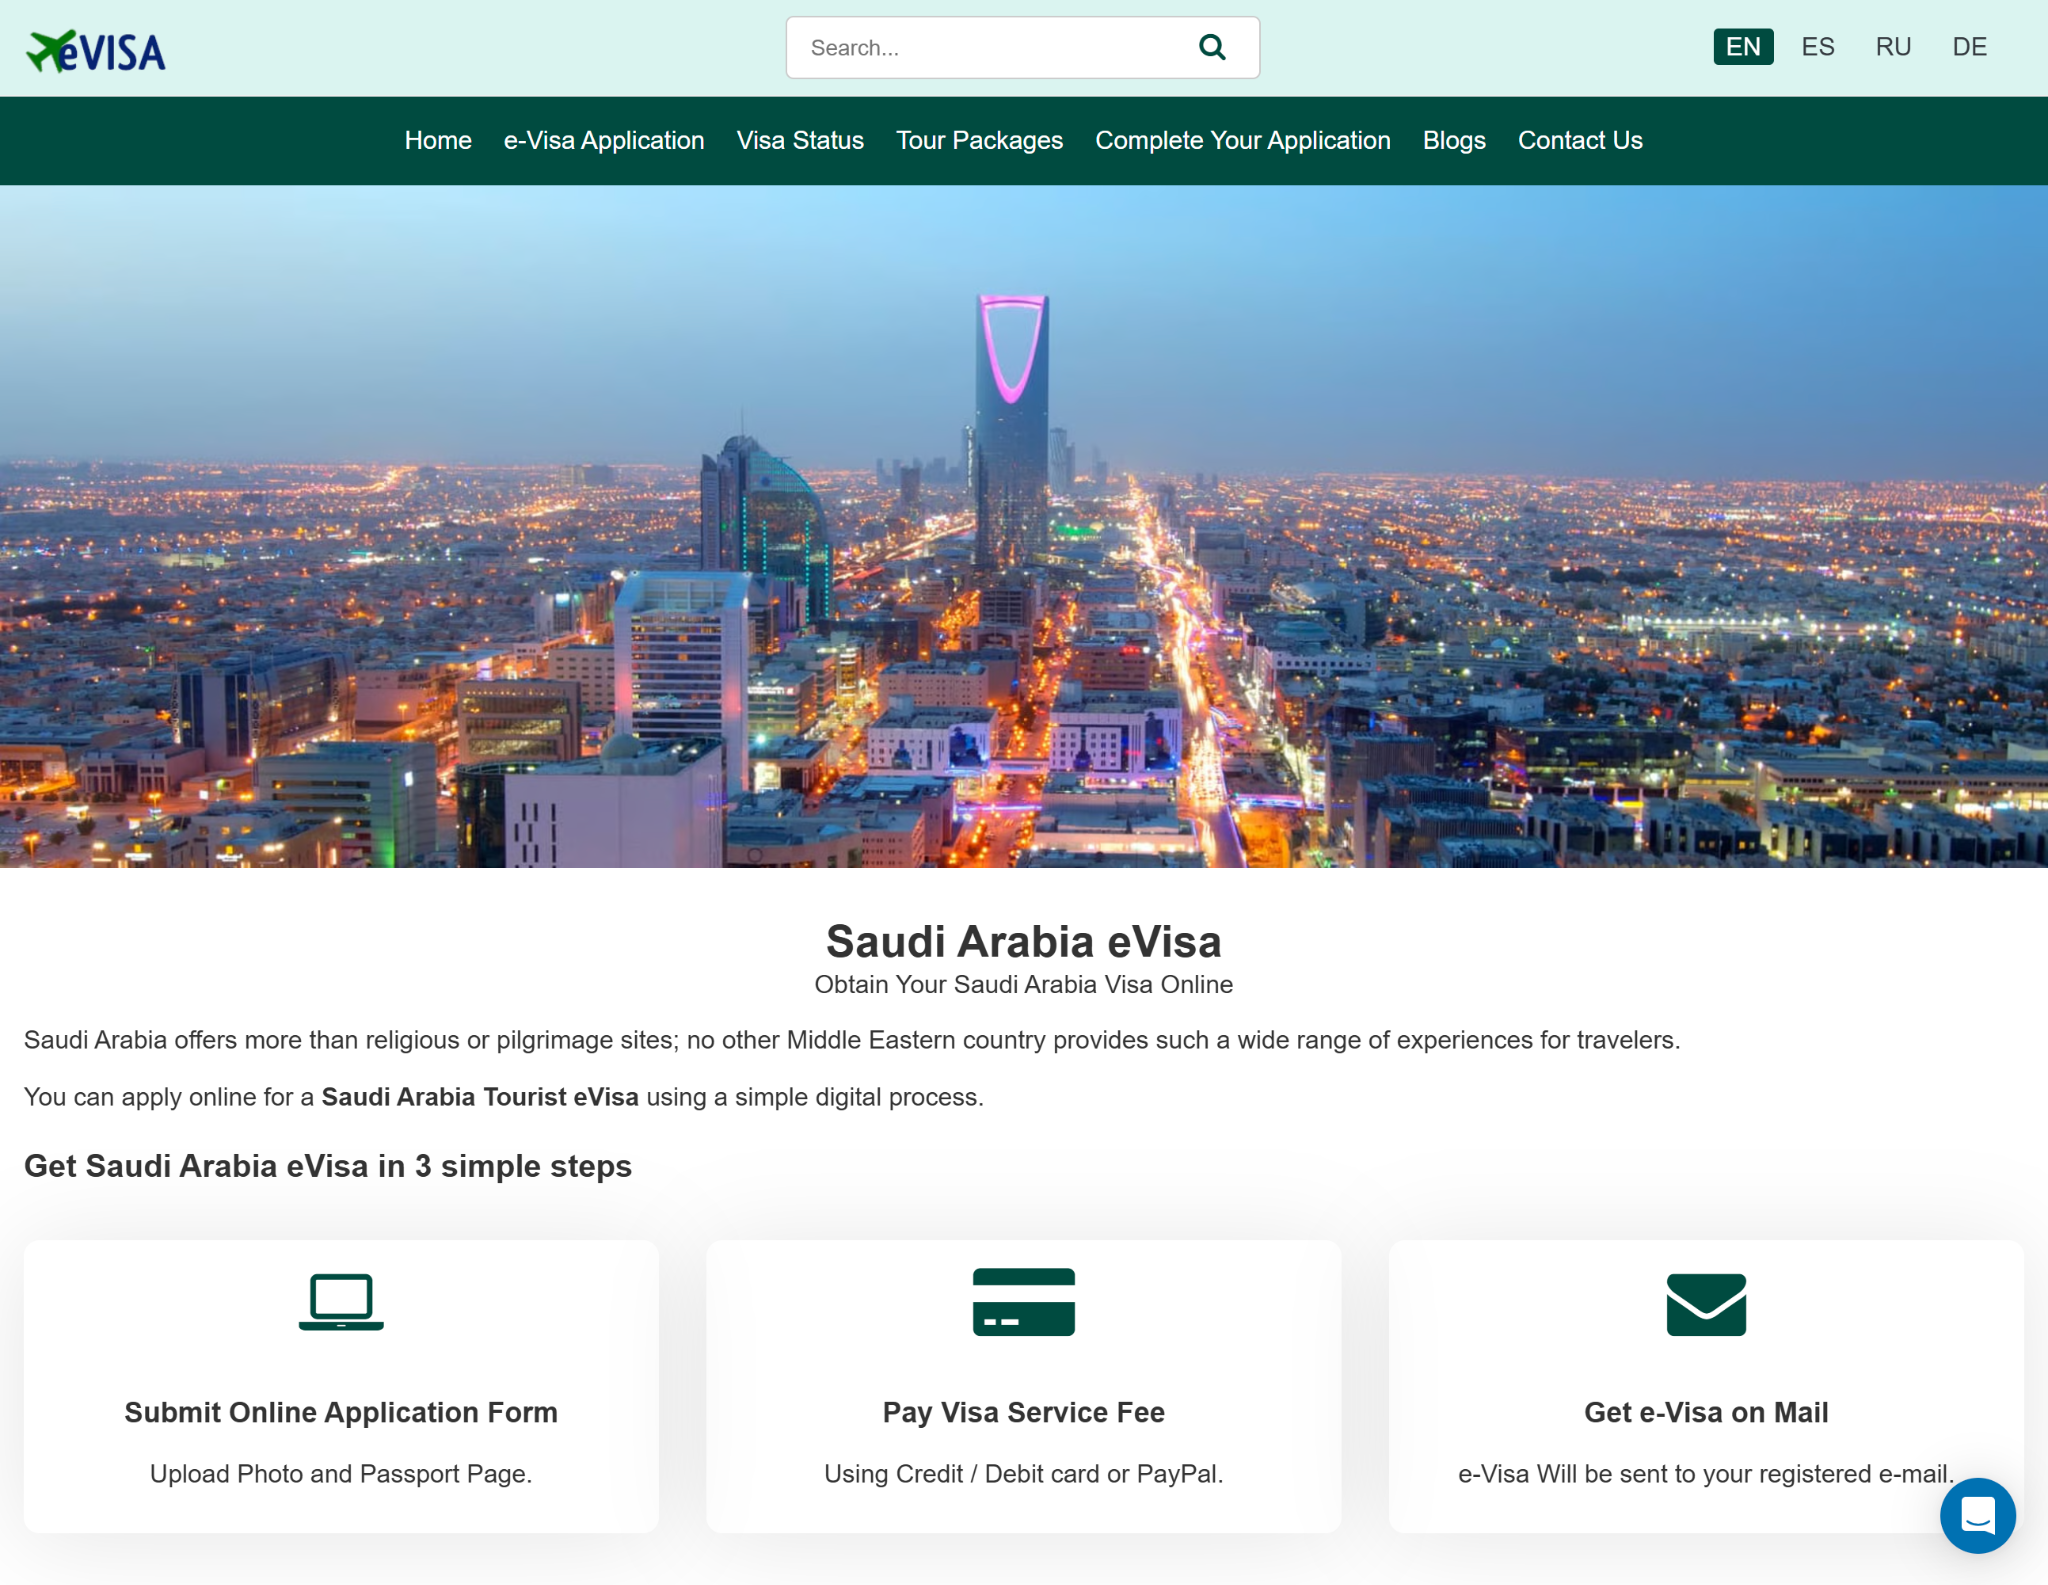The image size is (2048, 1585).
Task: Open Tour Packages menu
Action: pyautogui.click(x=979, y=140)
